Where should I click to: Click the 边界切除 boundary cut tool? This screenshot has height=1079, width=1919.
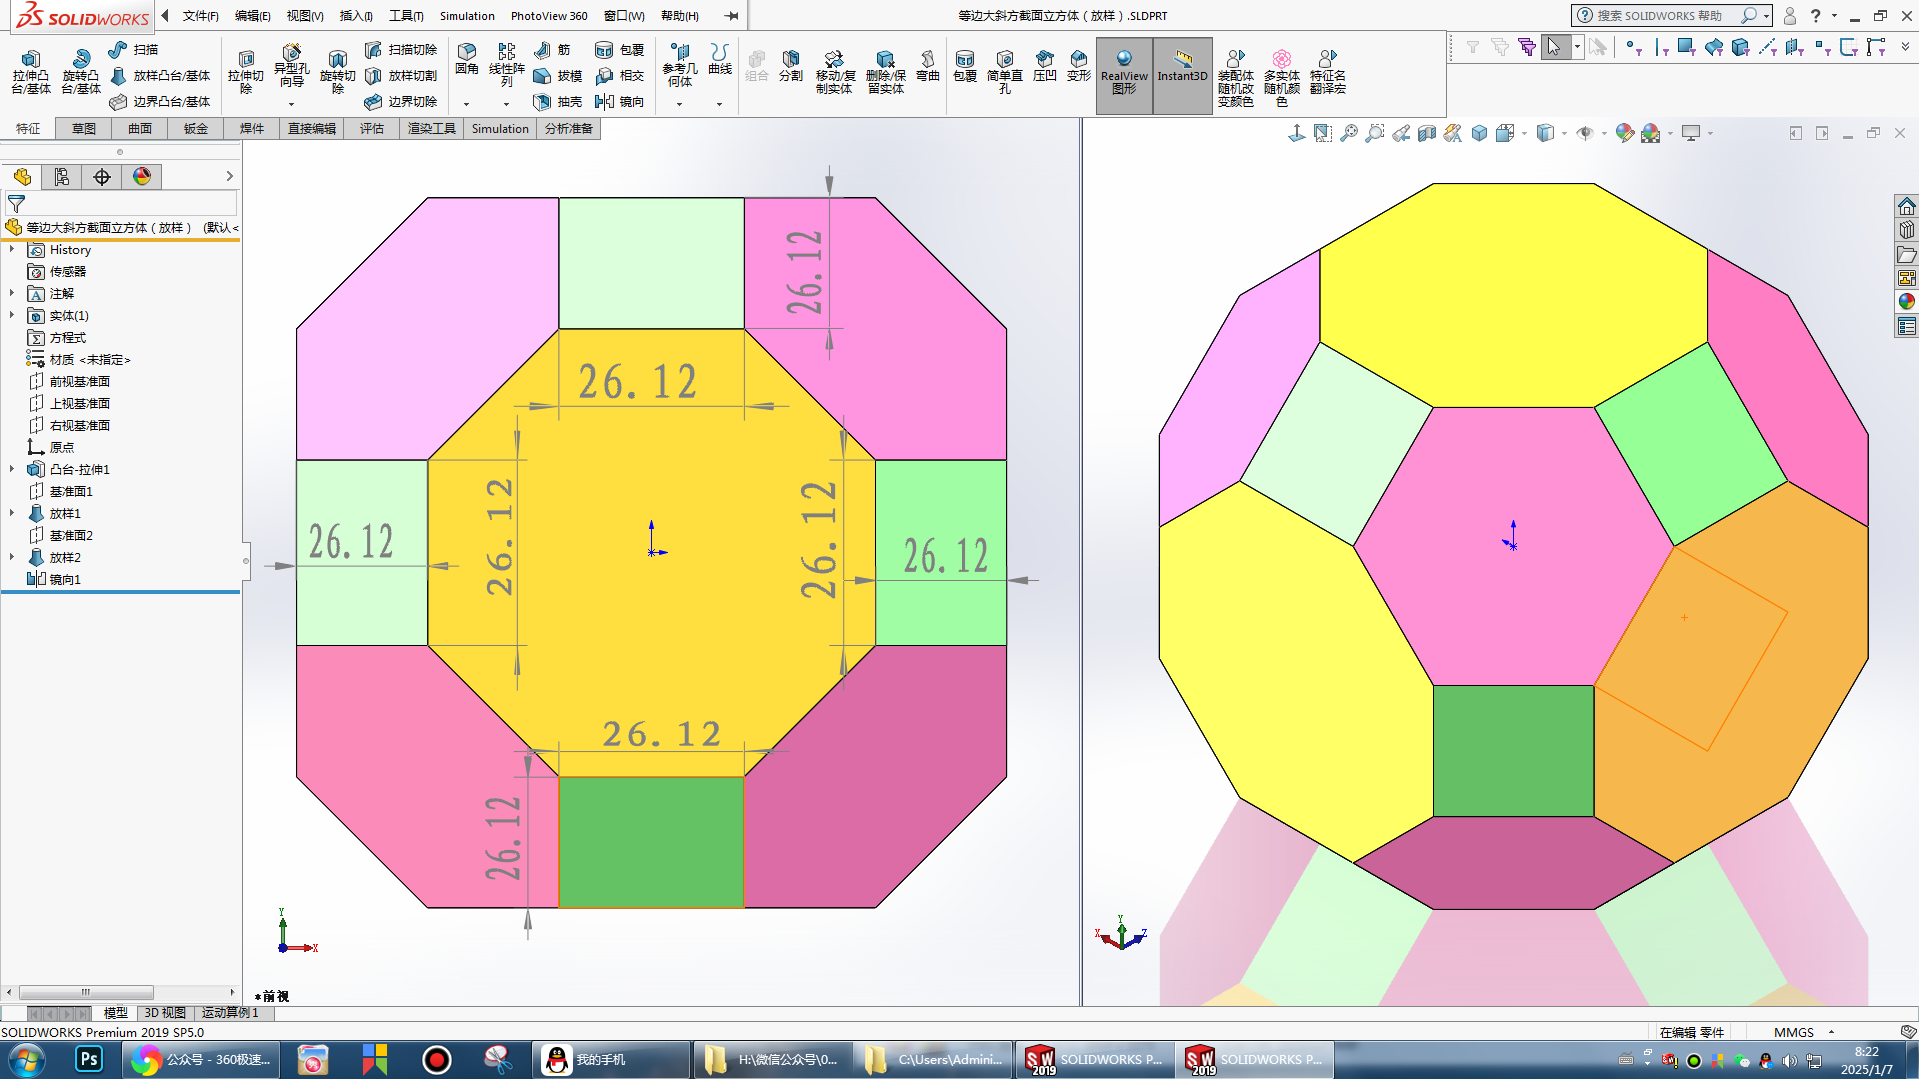click(400, 101)
